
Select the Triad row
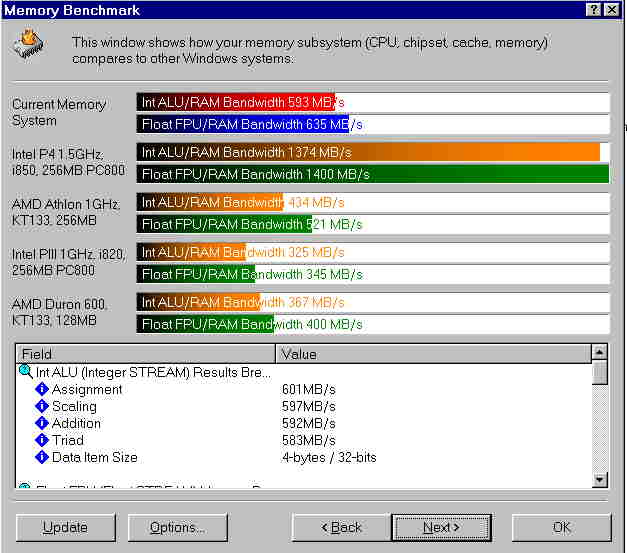pyautogui.click(x=304, y=440)
